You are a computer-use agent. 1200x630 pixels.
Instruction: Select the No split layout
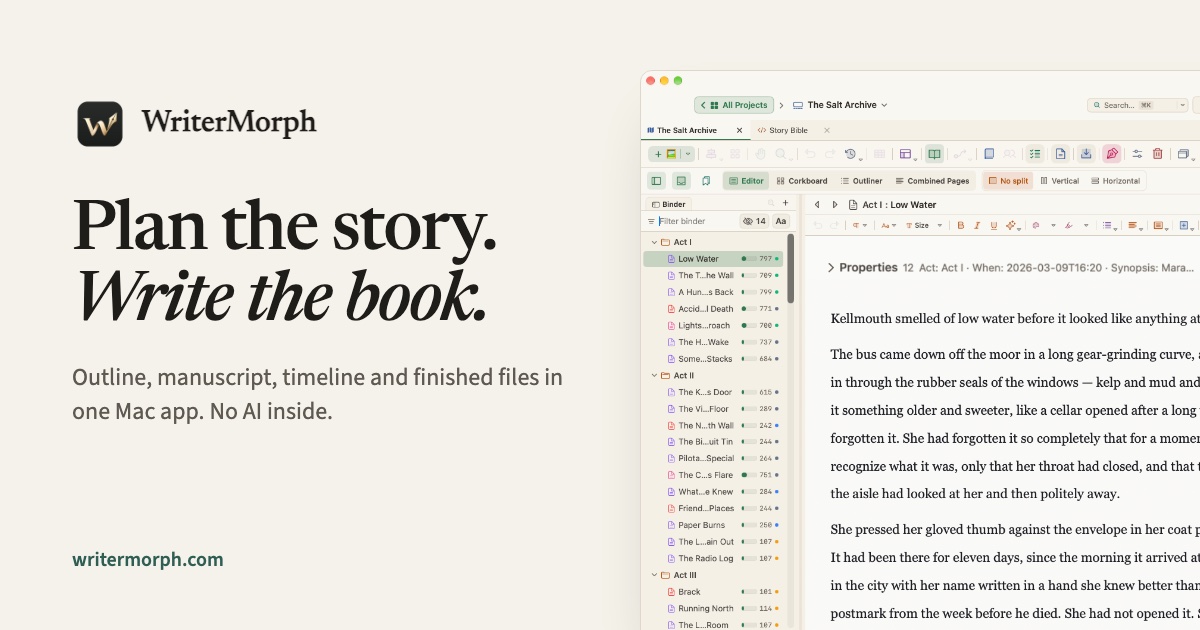(1008, 181)
